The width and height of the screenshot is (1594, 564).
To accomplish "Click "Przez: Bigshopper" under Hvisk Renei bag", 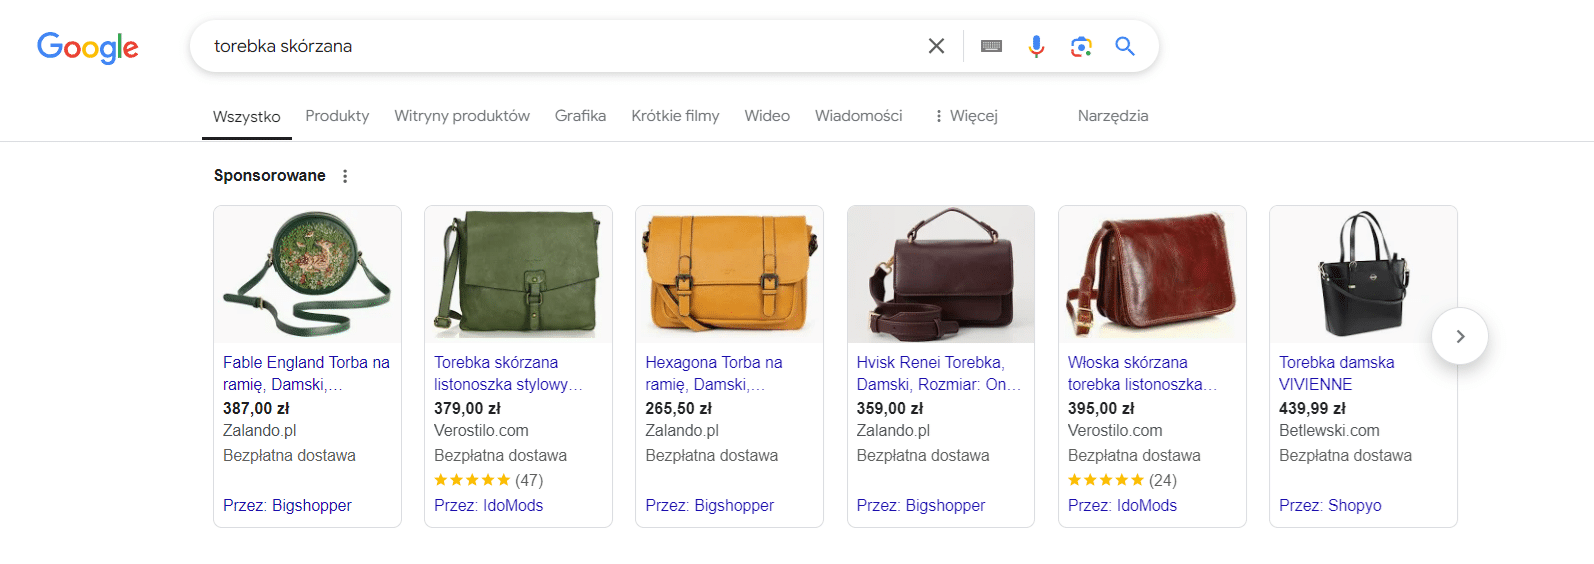I will tap(921, 505).
